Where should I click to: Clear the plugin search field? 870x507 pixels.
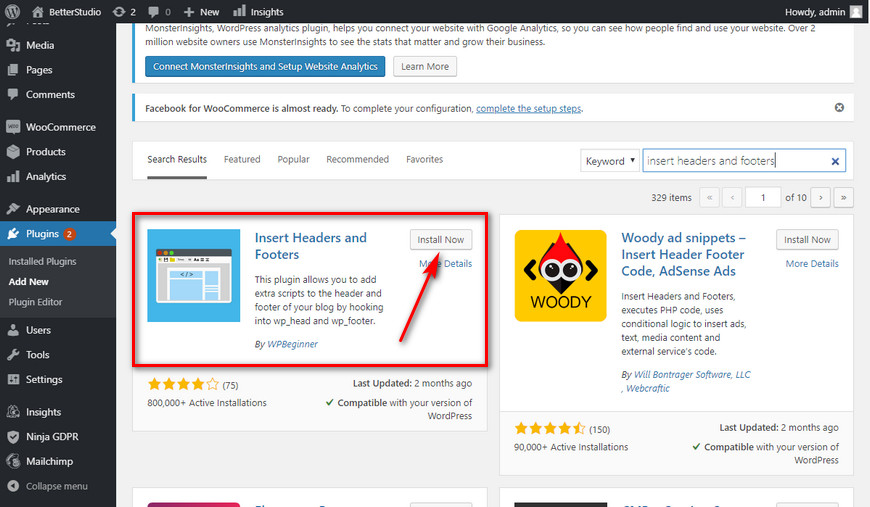(834, 161)
